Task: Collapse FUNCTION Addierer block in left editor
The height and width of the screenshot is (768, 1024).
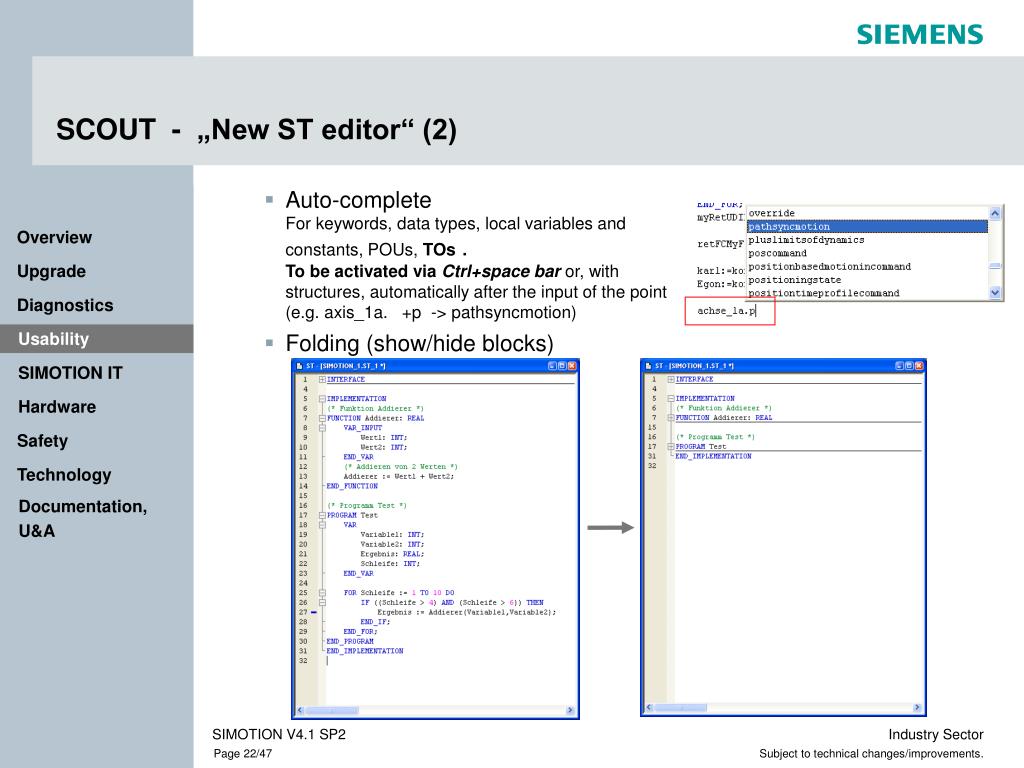Action: 322,418
